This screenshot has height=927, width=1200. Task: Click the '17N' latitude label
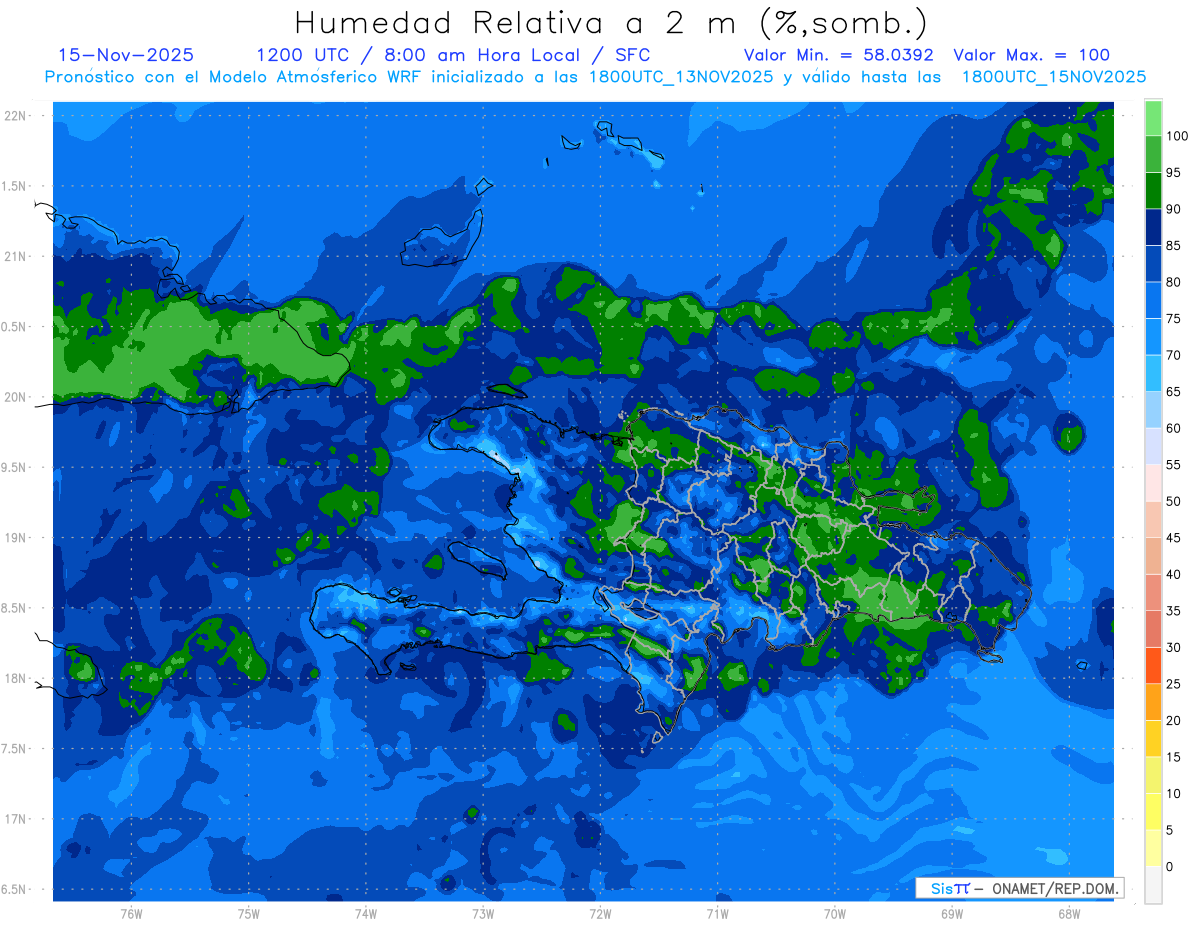(15, 819)
